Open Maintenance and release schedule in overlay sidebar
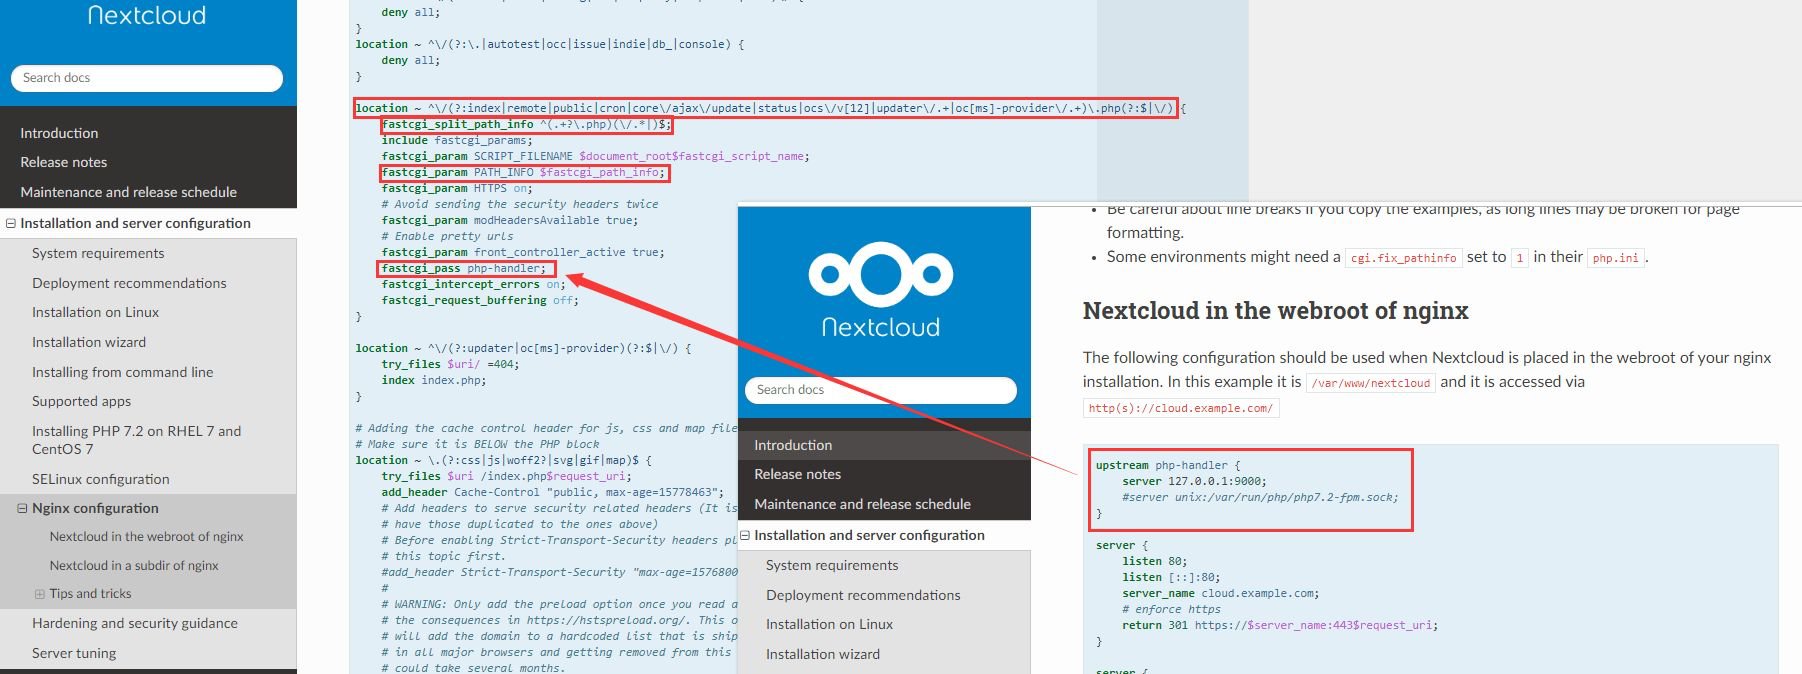 pyautogui.click(x=862, y=504)
